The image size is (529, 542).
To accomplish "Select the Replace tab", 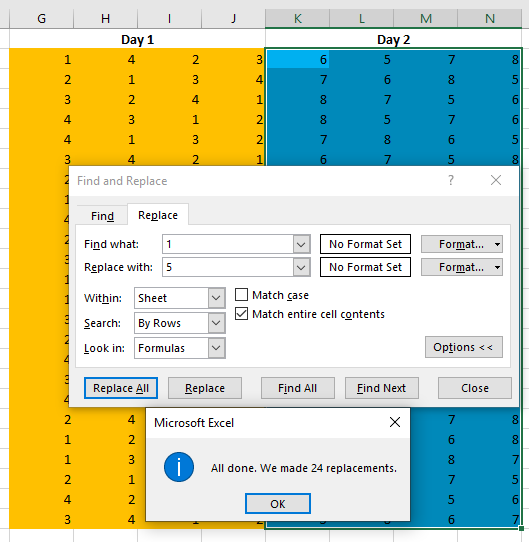I will tap(158, 215).
